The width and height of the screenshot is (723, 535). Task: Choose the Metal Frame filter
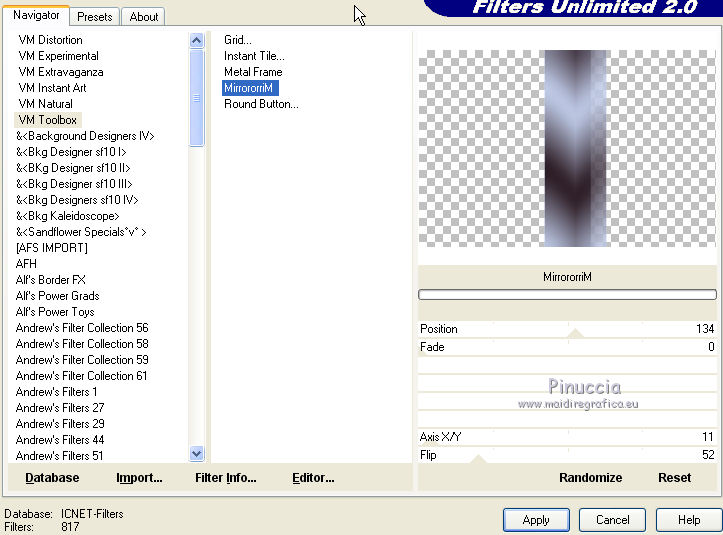click(253, 72)
